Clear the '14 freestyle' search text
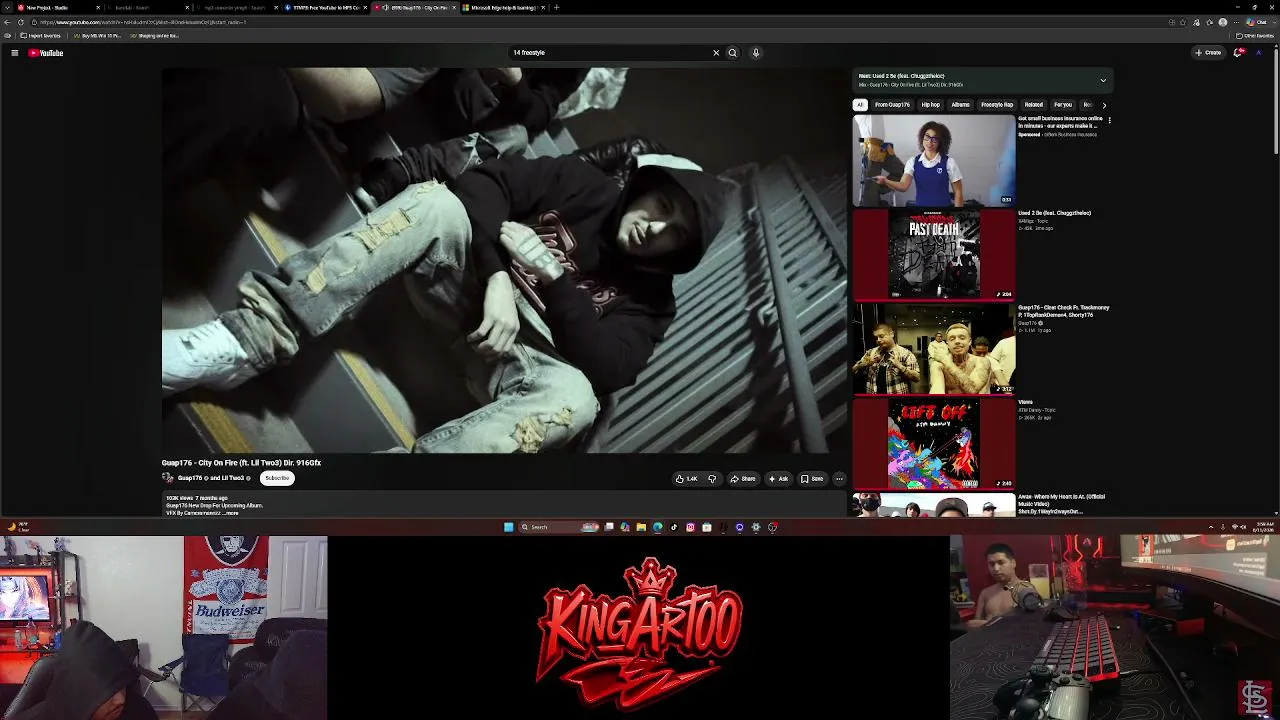The width and height of the screenshot is (1280, 720). [x=716, y=53]
